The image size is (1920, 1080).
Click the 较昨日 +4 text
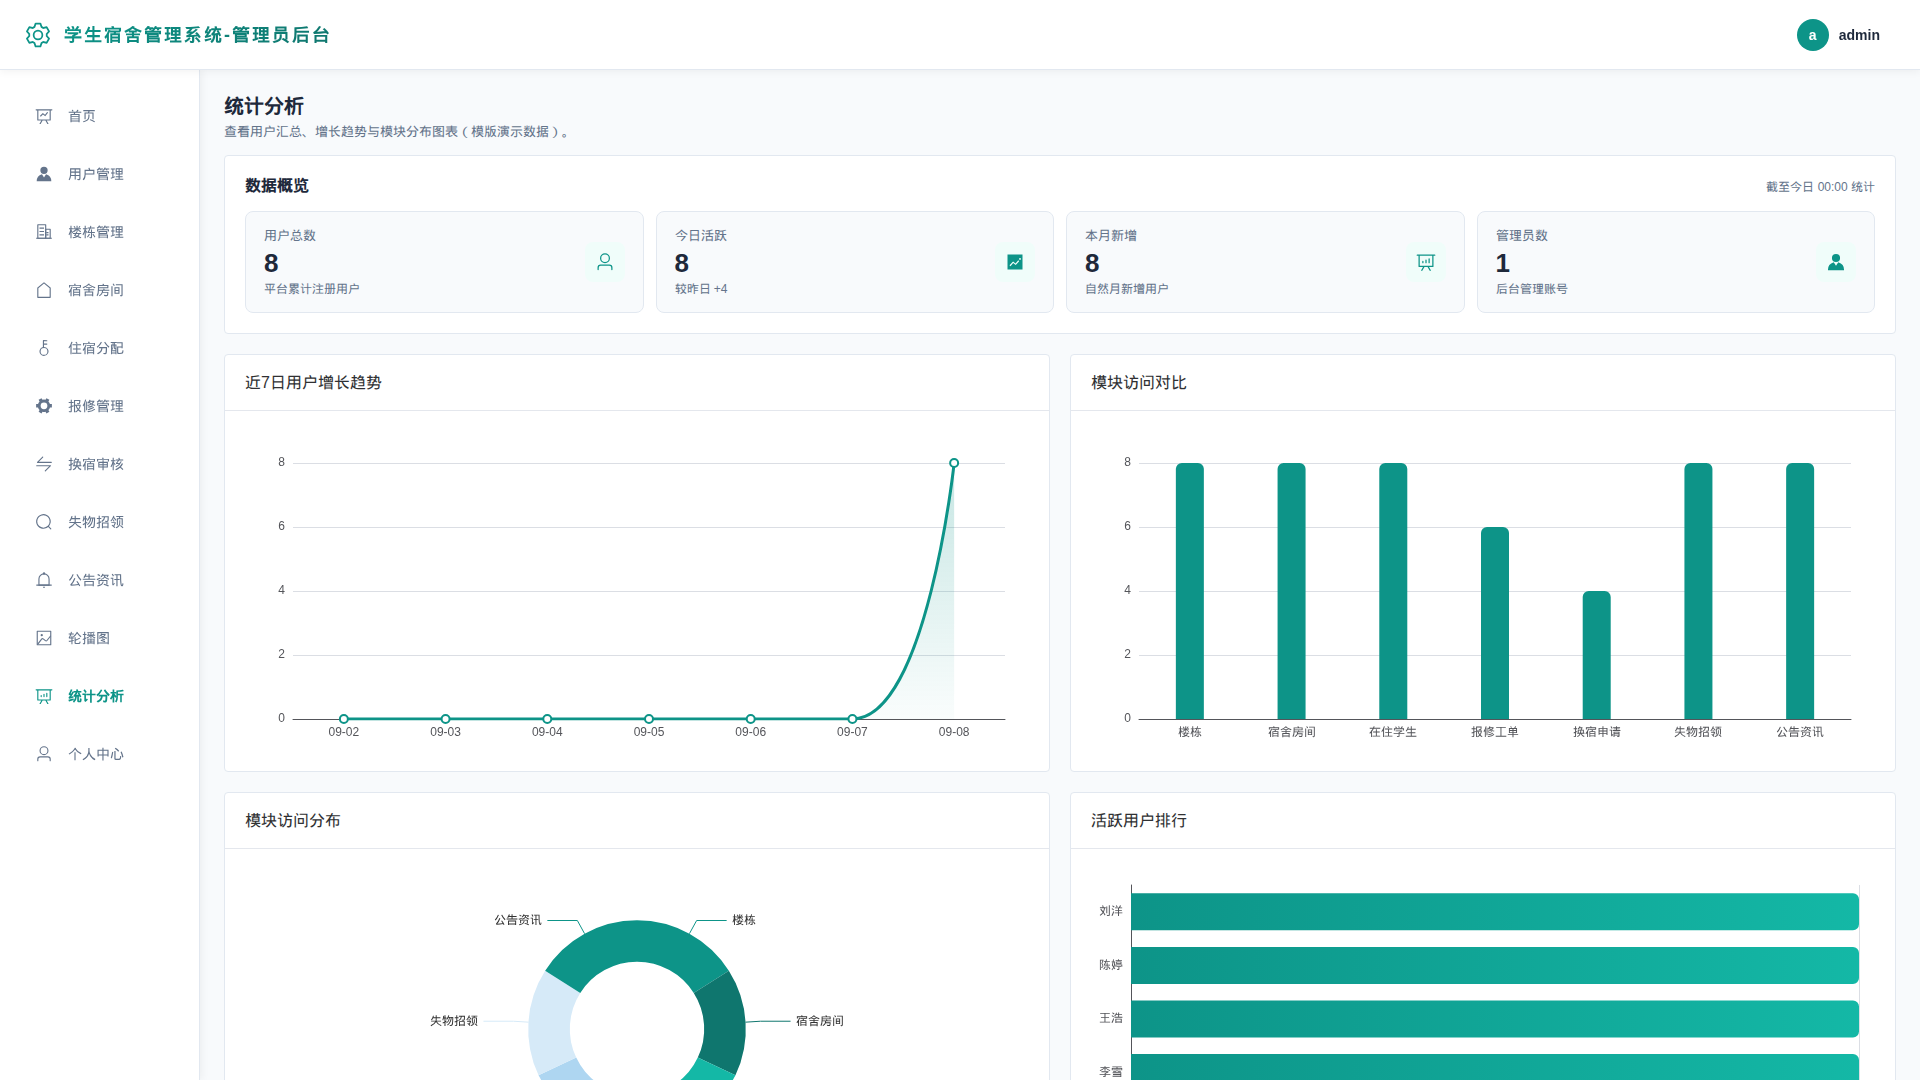[701, 289]
